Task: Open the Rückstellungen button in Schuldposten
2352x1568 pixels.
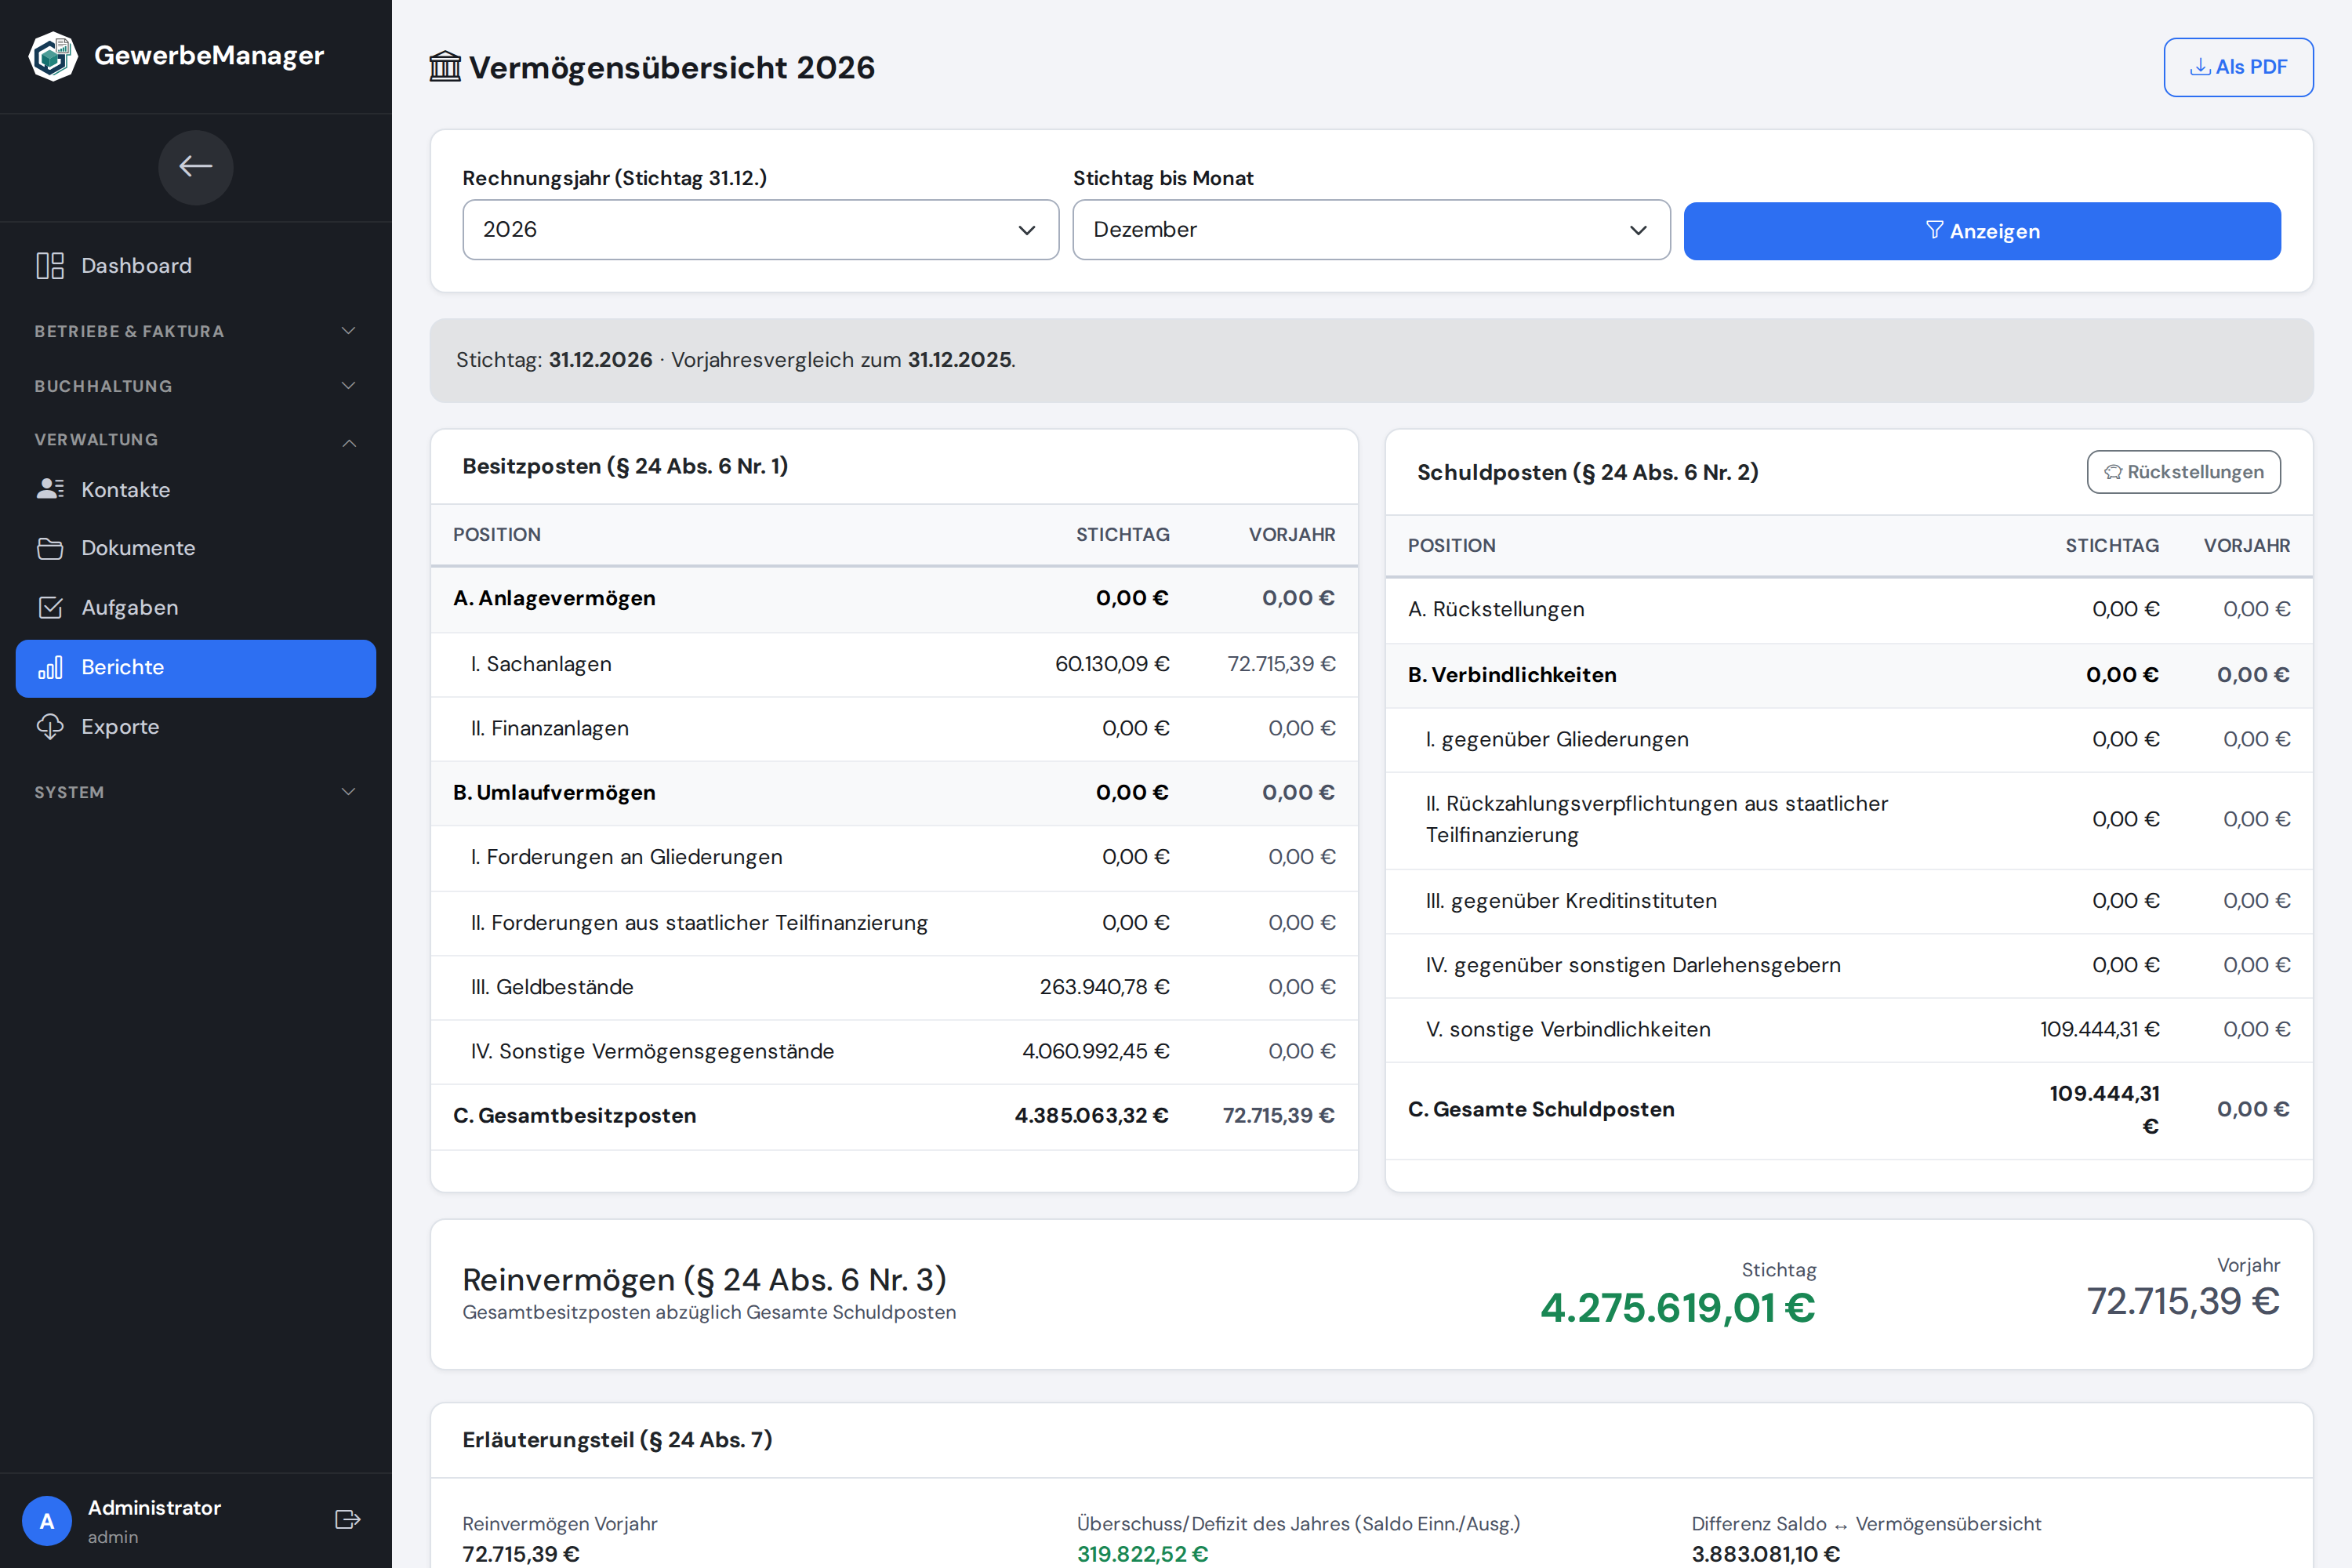Action: pyautogui.click(x=2183, y=472)
